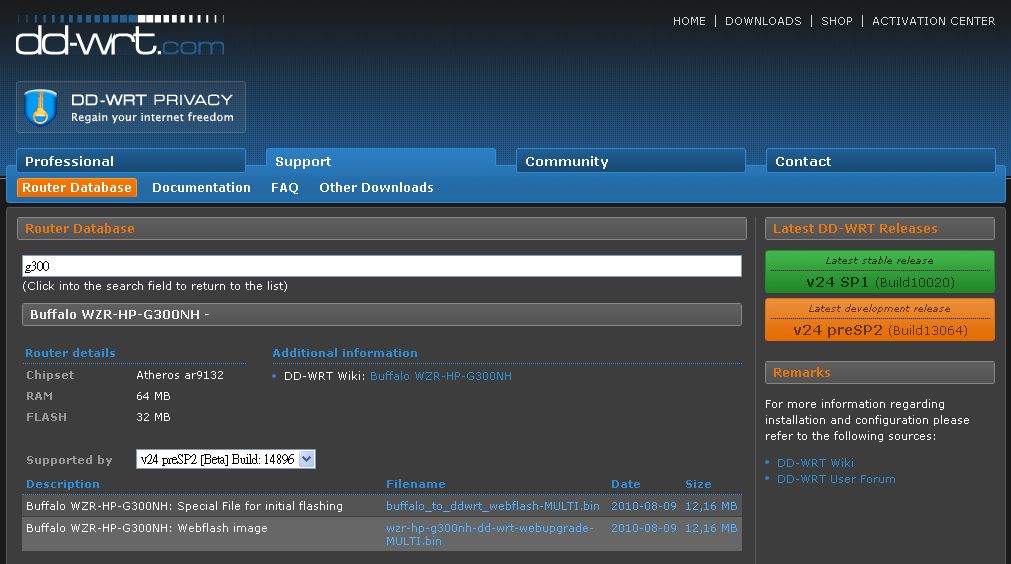Image resolution: width=1011 pixels, height=564 pixels.
Task: Open DOWNLOADS in the top navigation
Action: pos(763,21)
